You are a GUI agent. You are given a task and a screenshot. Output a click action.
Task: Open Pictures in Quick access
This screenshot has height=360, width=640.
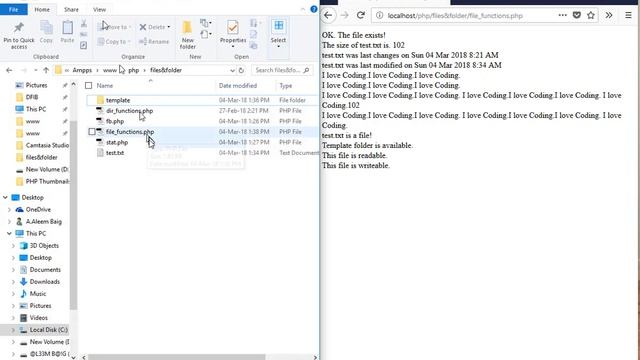pyautogui.click(x=36, y=85)
